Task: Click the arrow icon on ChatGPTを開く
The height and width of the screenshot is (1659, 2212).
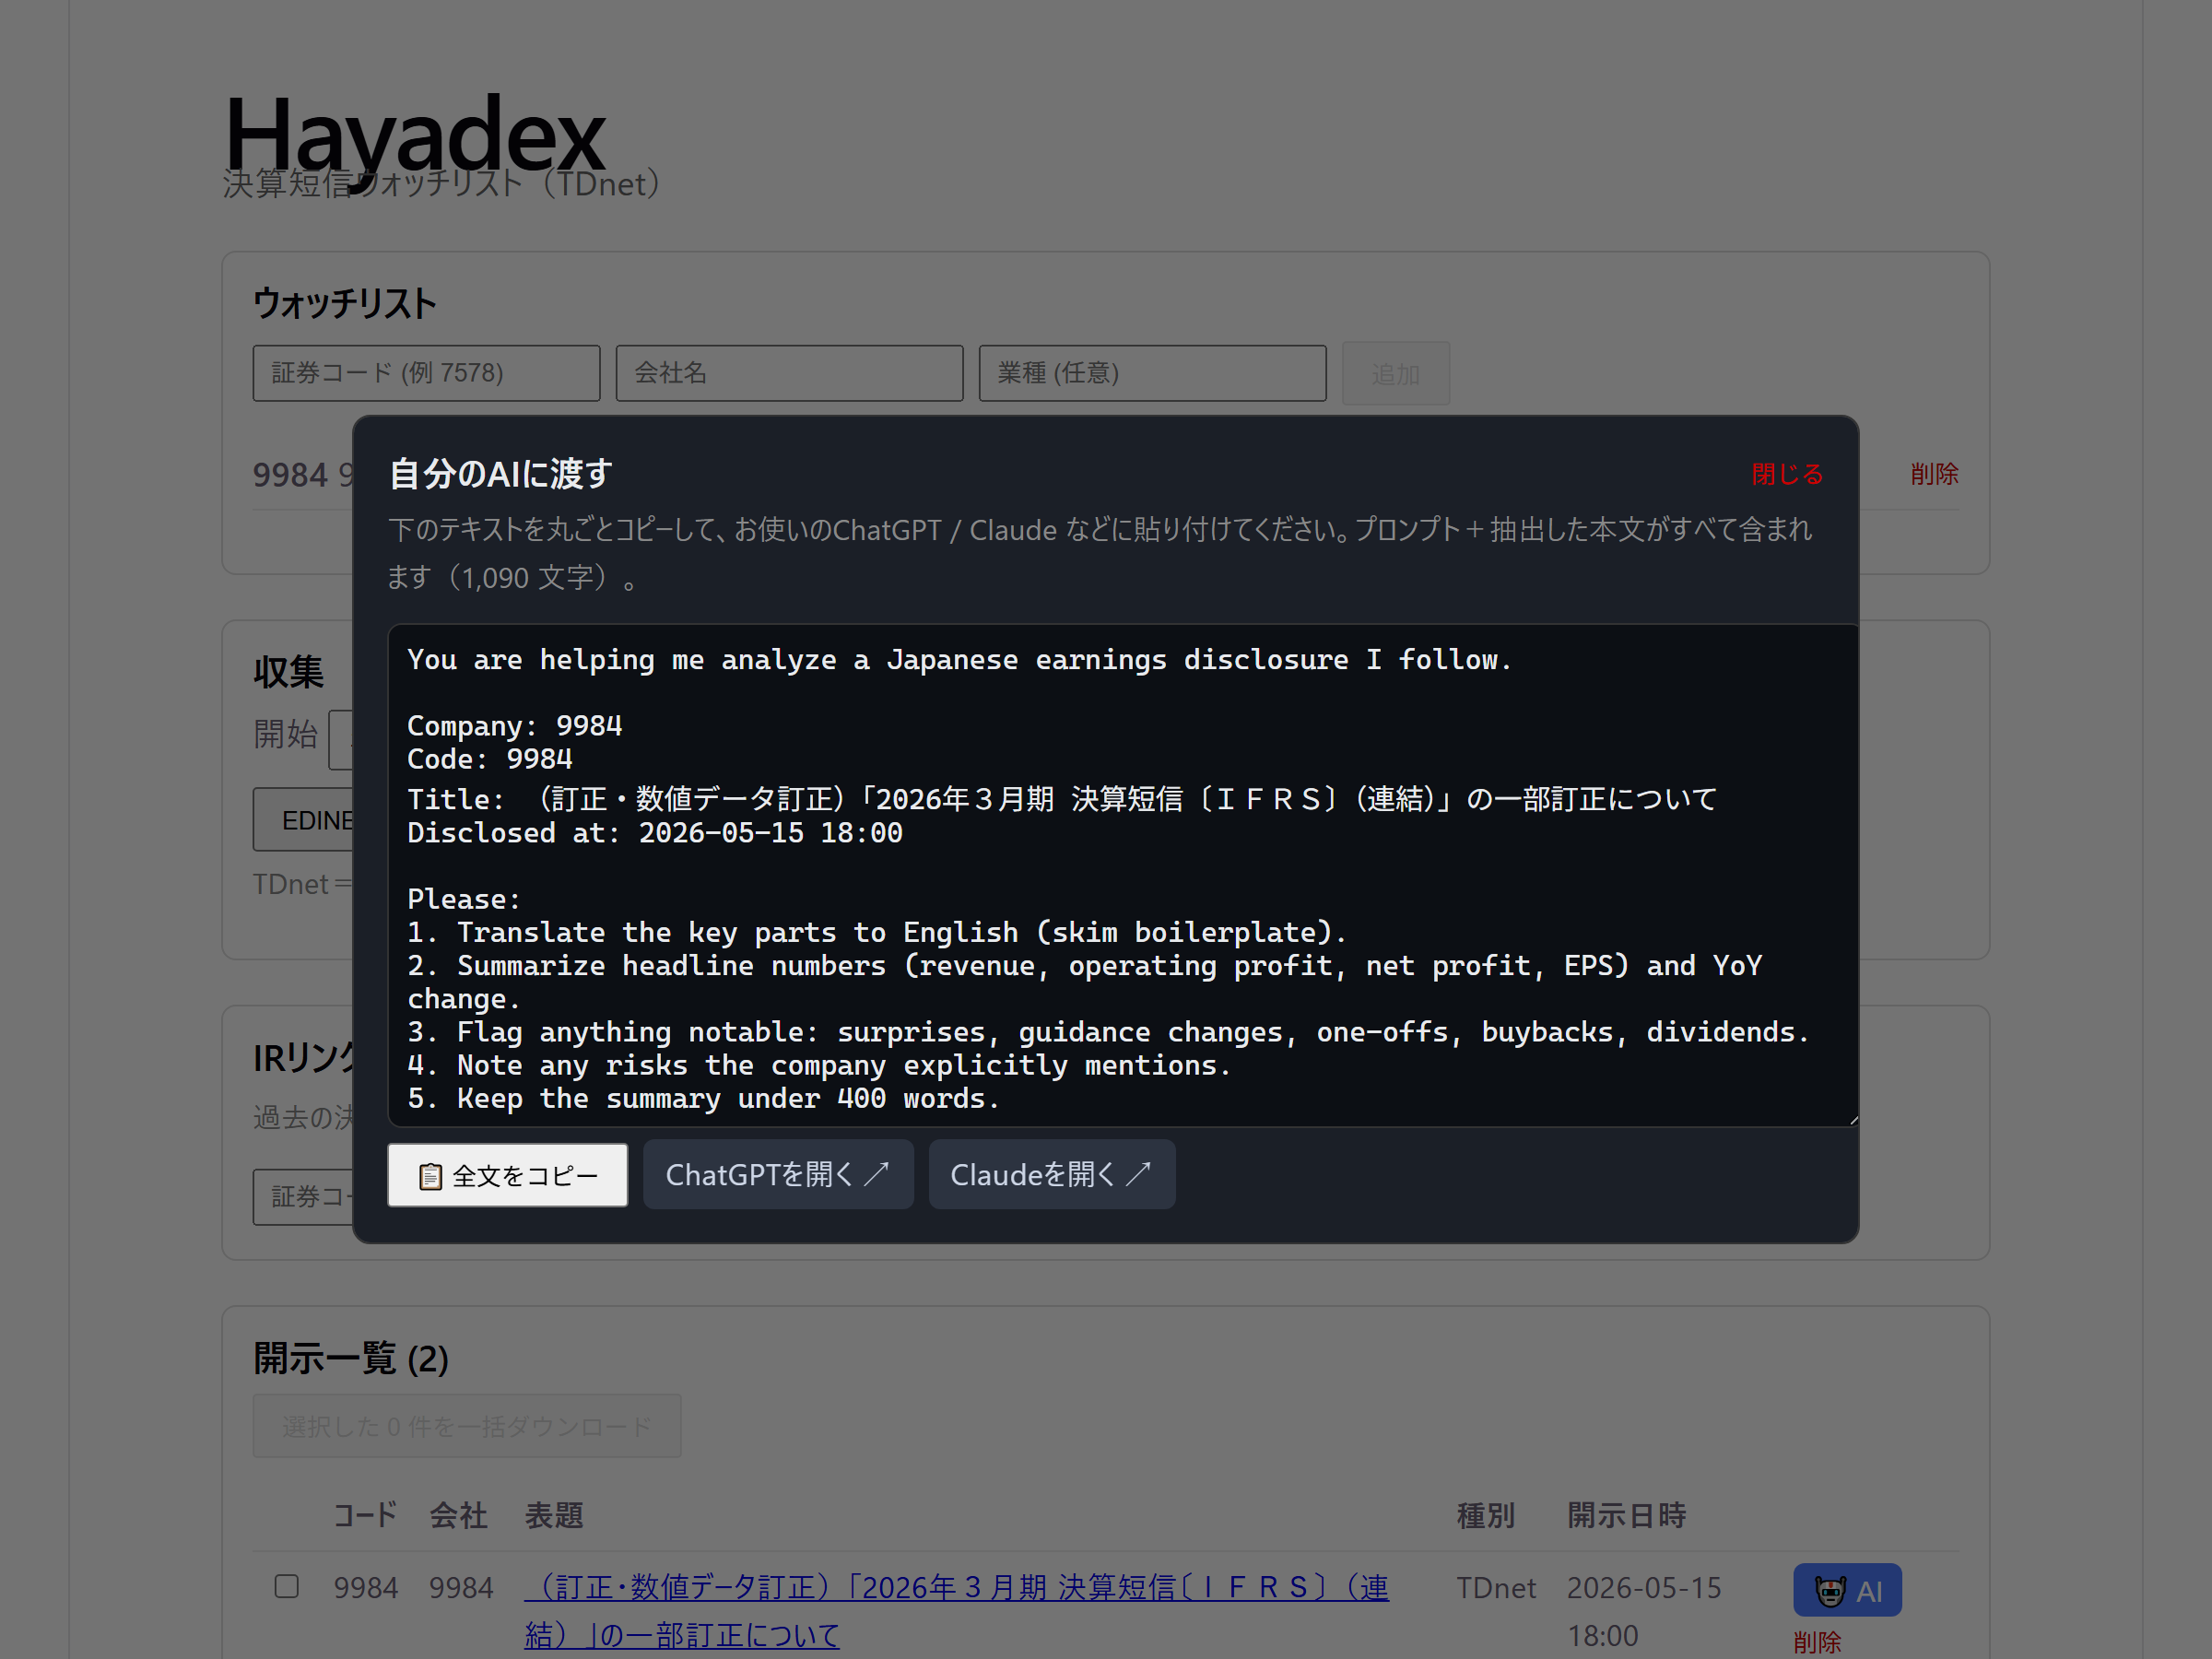Action: (877, 1174)
